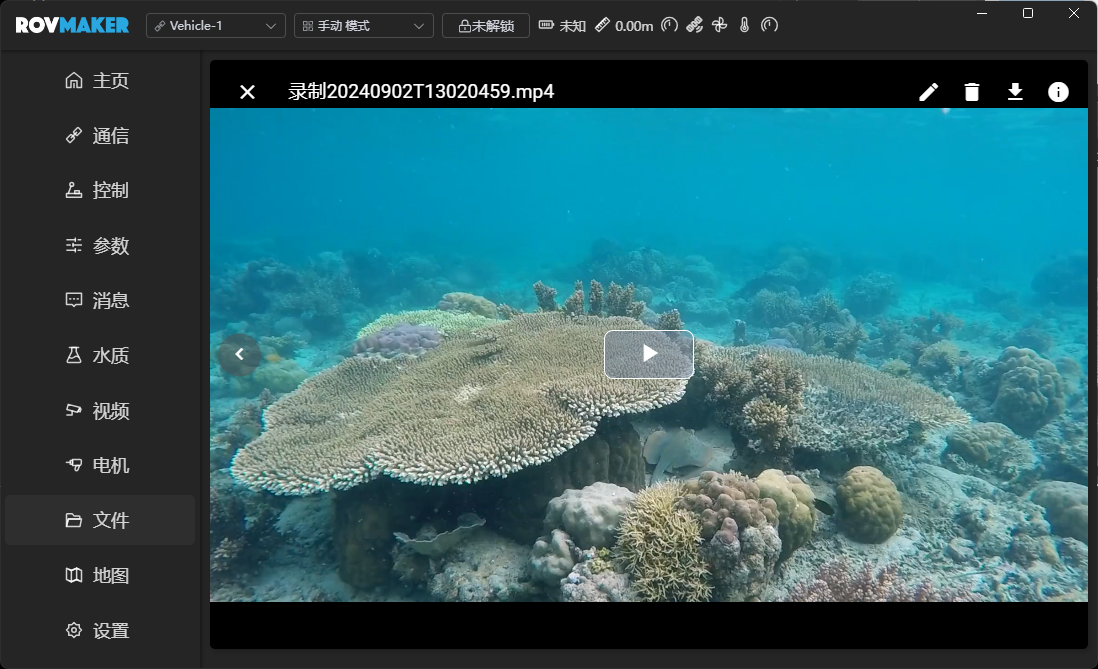Open the 电机 motor section

pos(98,466)
